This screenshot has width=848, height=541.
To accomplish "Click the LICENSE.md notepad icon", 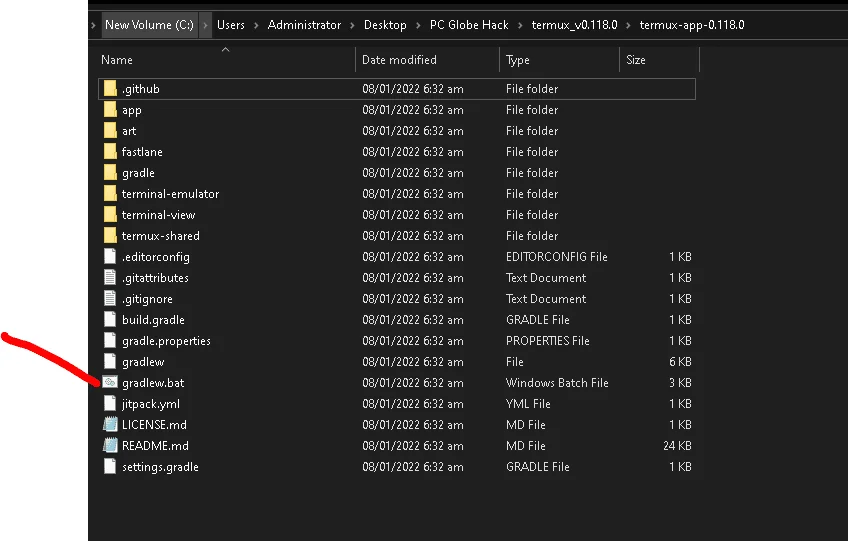I will pyautogui.click(x=110, y=425).
